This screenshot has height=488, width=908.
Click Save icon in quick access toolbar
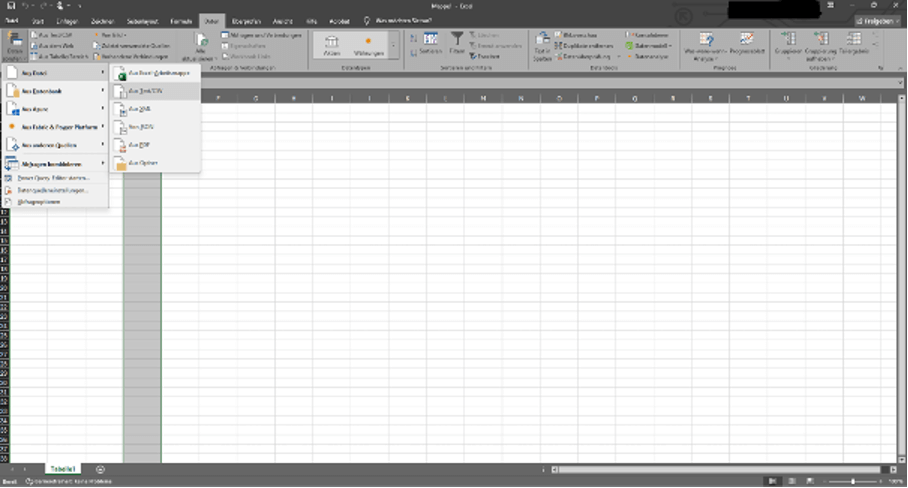[11, 6]
